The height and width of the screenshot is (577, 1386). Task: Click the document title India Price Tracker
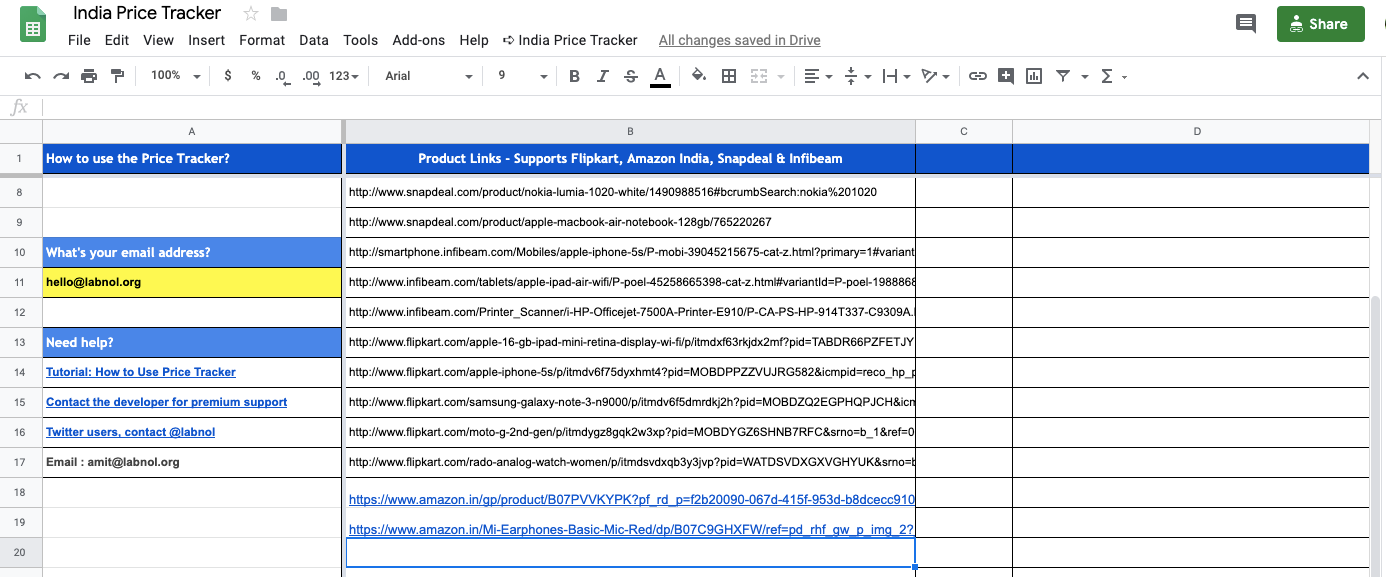147,14
